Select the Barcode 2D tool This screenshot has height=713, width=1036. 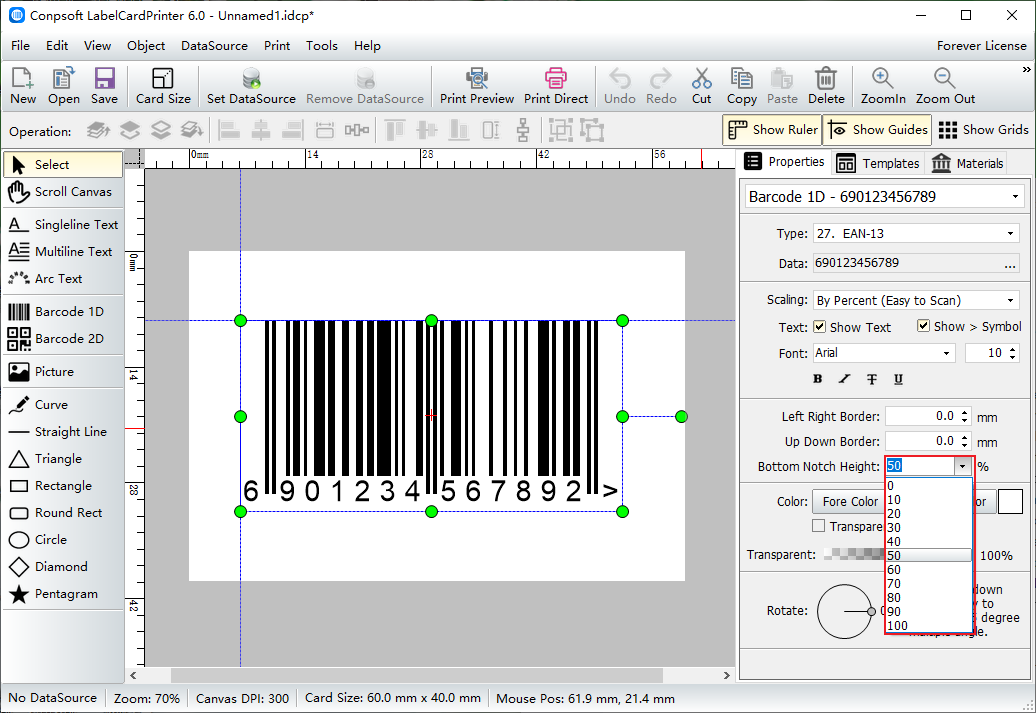[x=63, y=338]
